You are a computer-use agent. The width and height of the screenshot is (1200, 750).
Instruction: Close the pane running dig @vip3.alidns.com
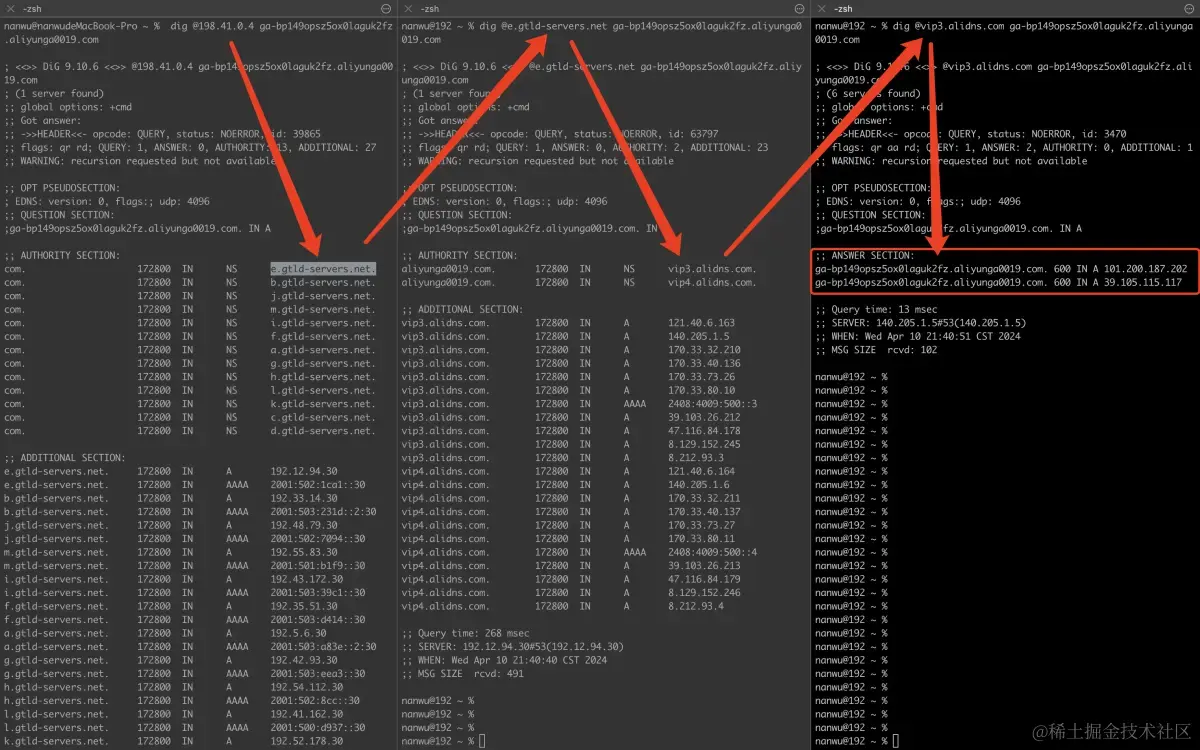point(822,8)
